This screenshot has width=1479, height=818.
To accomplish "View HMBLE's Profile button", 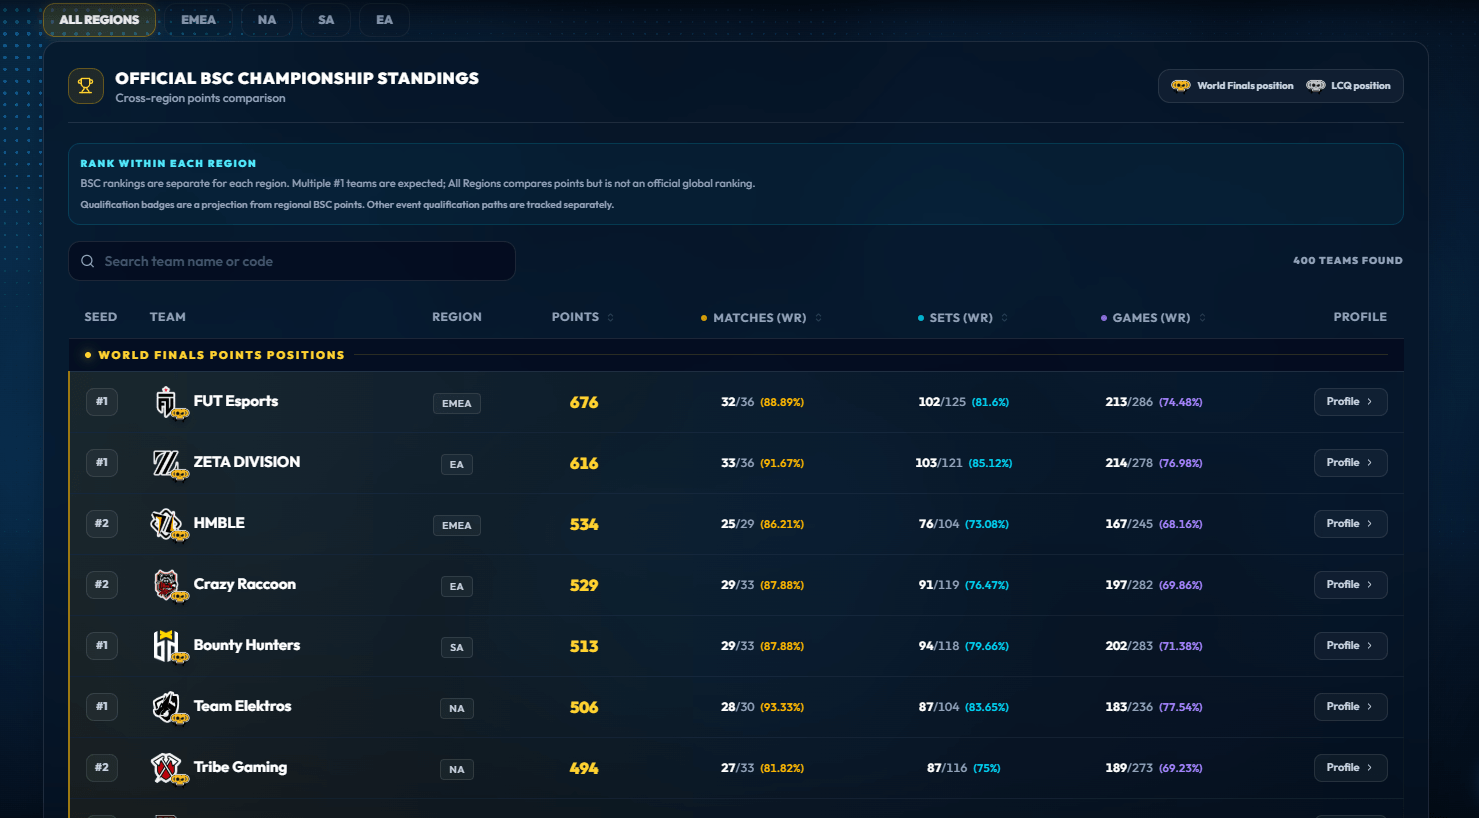I will coord(1350,523).
